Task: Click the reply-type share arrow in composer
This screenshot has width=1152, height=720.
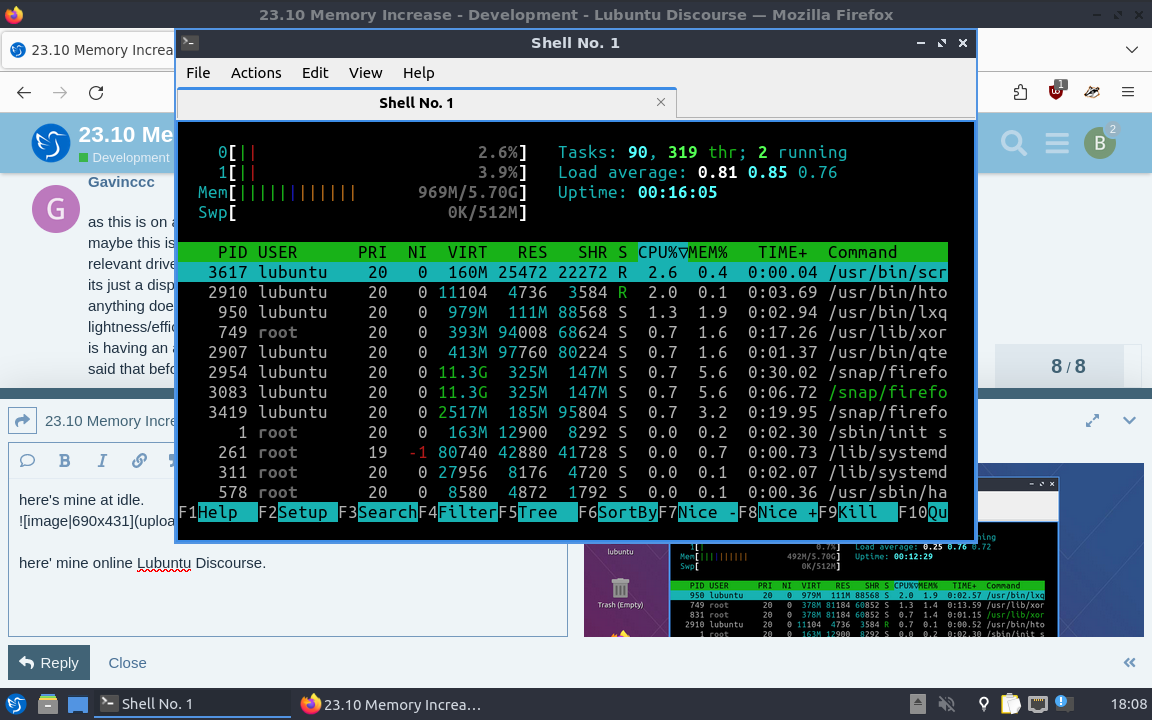Action: (22, 421)
